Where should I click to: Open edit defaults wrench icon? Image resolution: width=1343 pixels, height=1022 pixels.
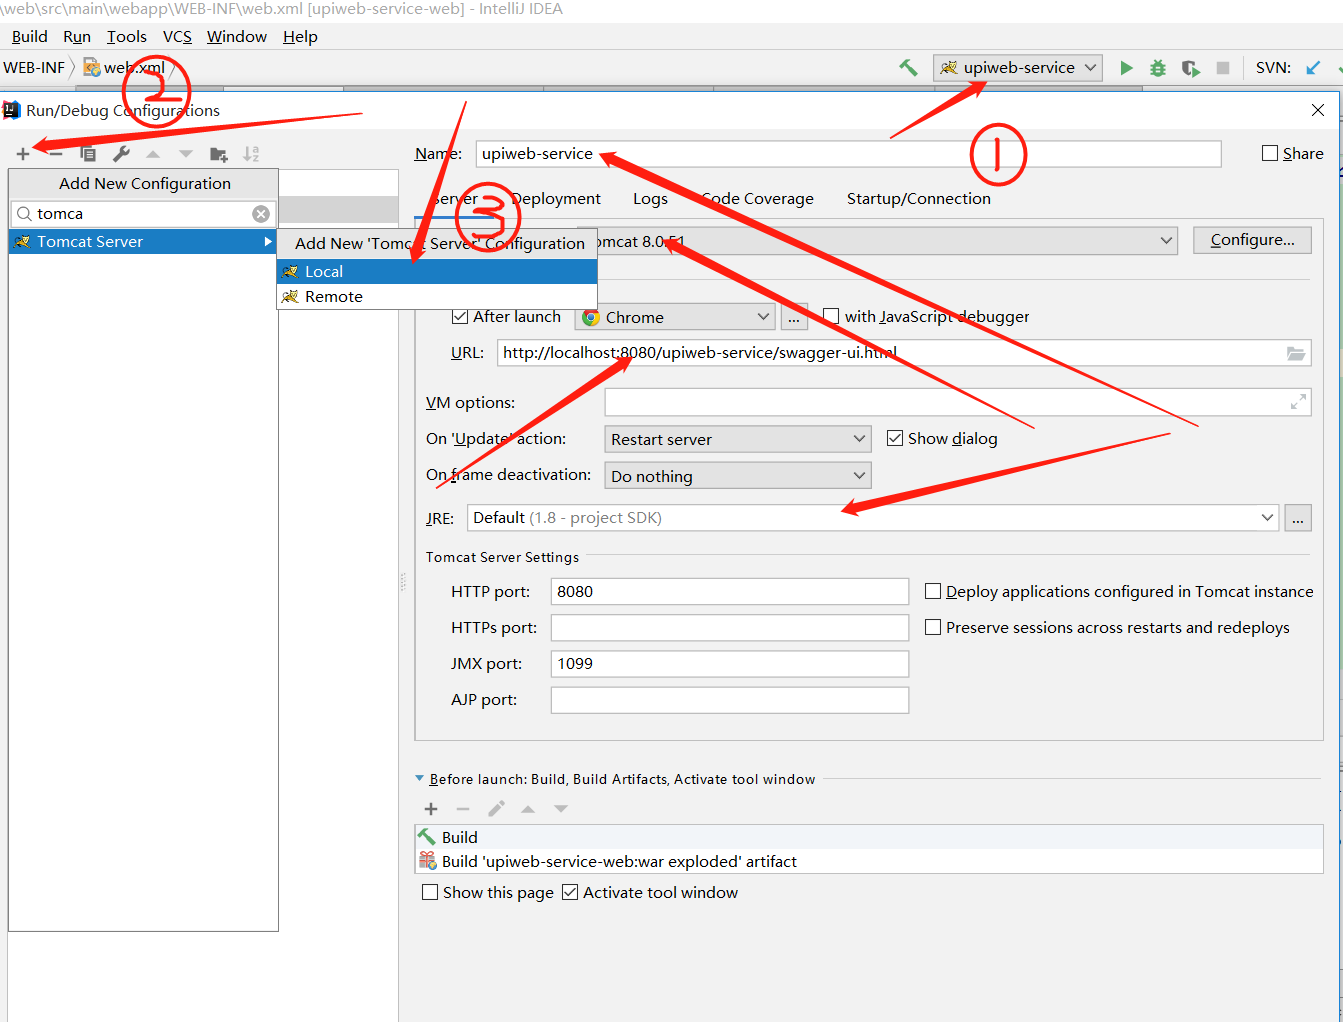121,154
